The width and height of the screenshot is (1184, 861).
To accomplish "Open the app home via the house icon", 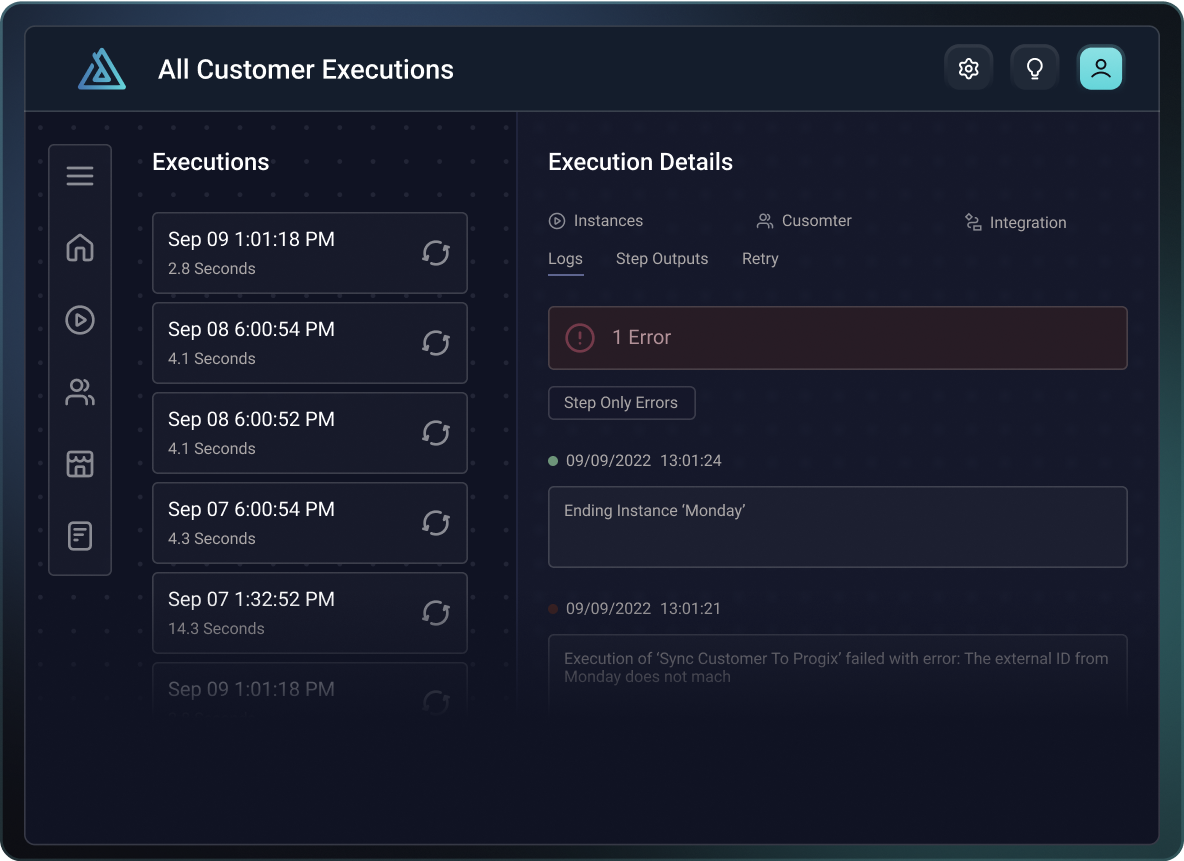I will pos(79,248).
